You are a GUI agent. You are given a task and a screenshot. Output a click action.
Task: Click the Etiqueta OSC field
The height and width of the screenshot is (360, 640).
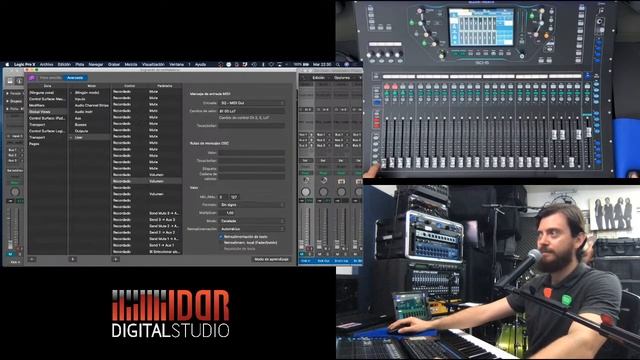[x=251, y=168]
